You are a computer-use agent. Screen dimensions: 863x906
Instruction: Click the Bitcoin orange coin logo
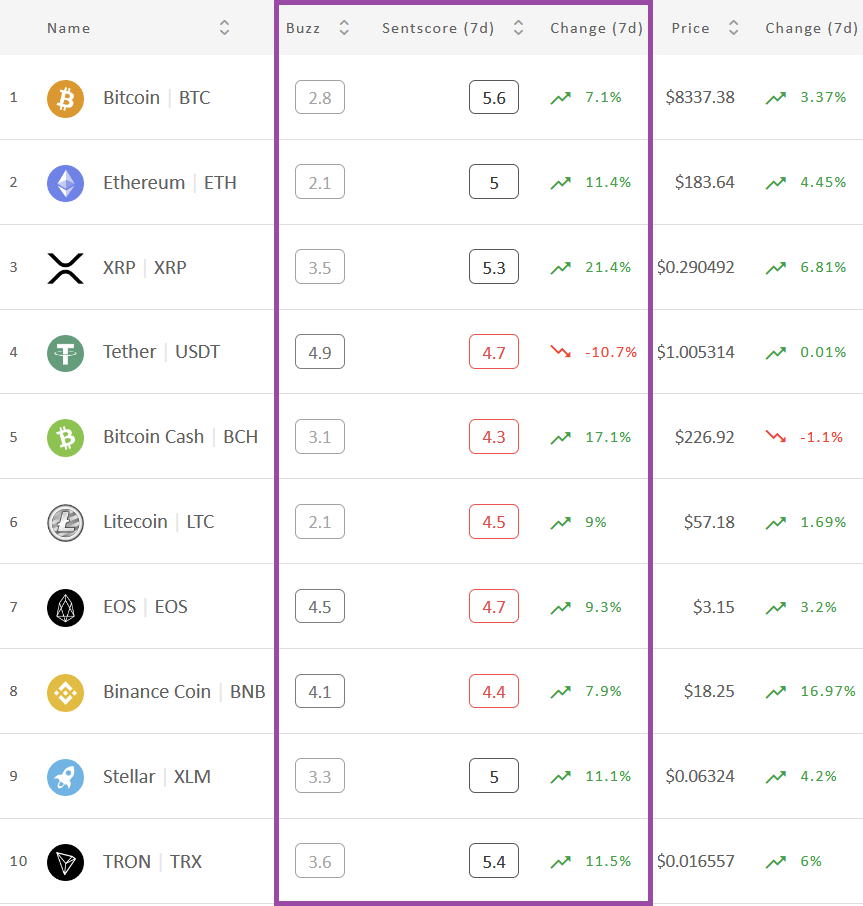click(65, 98)
